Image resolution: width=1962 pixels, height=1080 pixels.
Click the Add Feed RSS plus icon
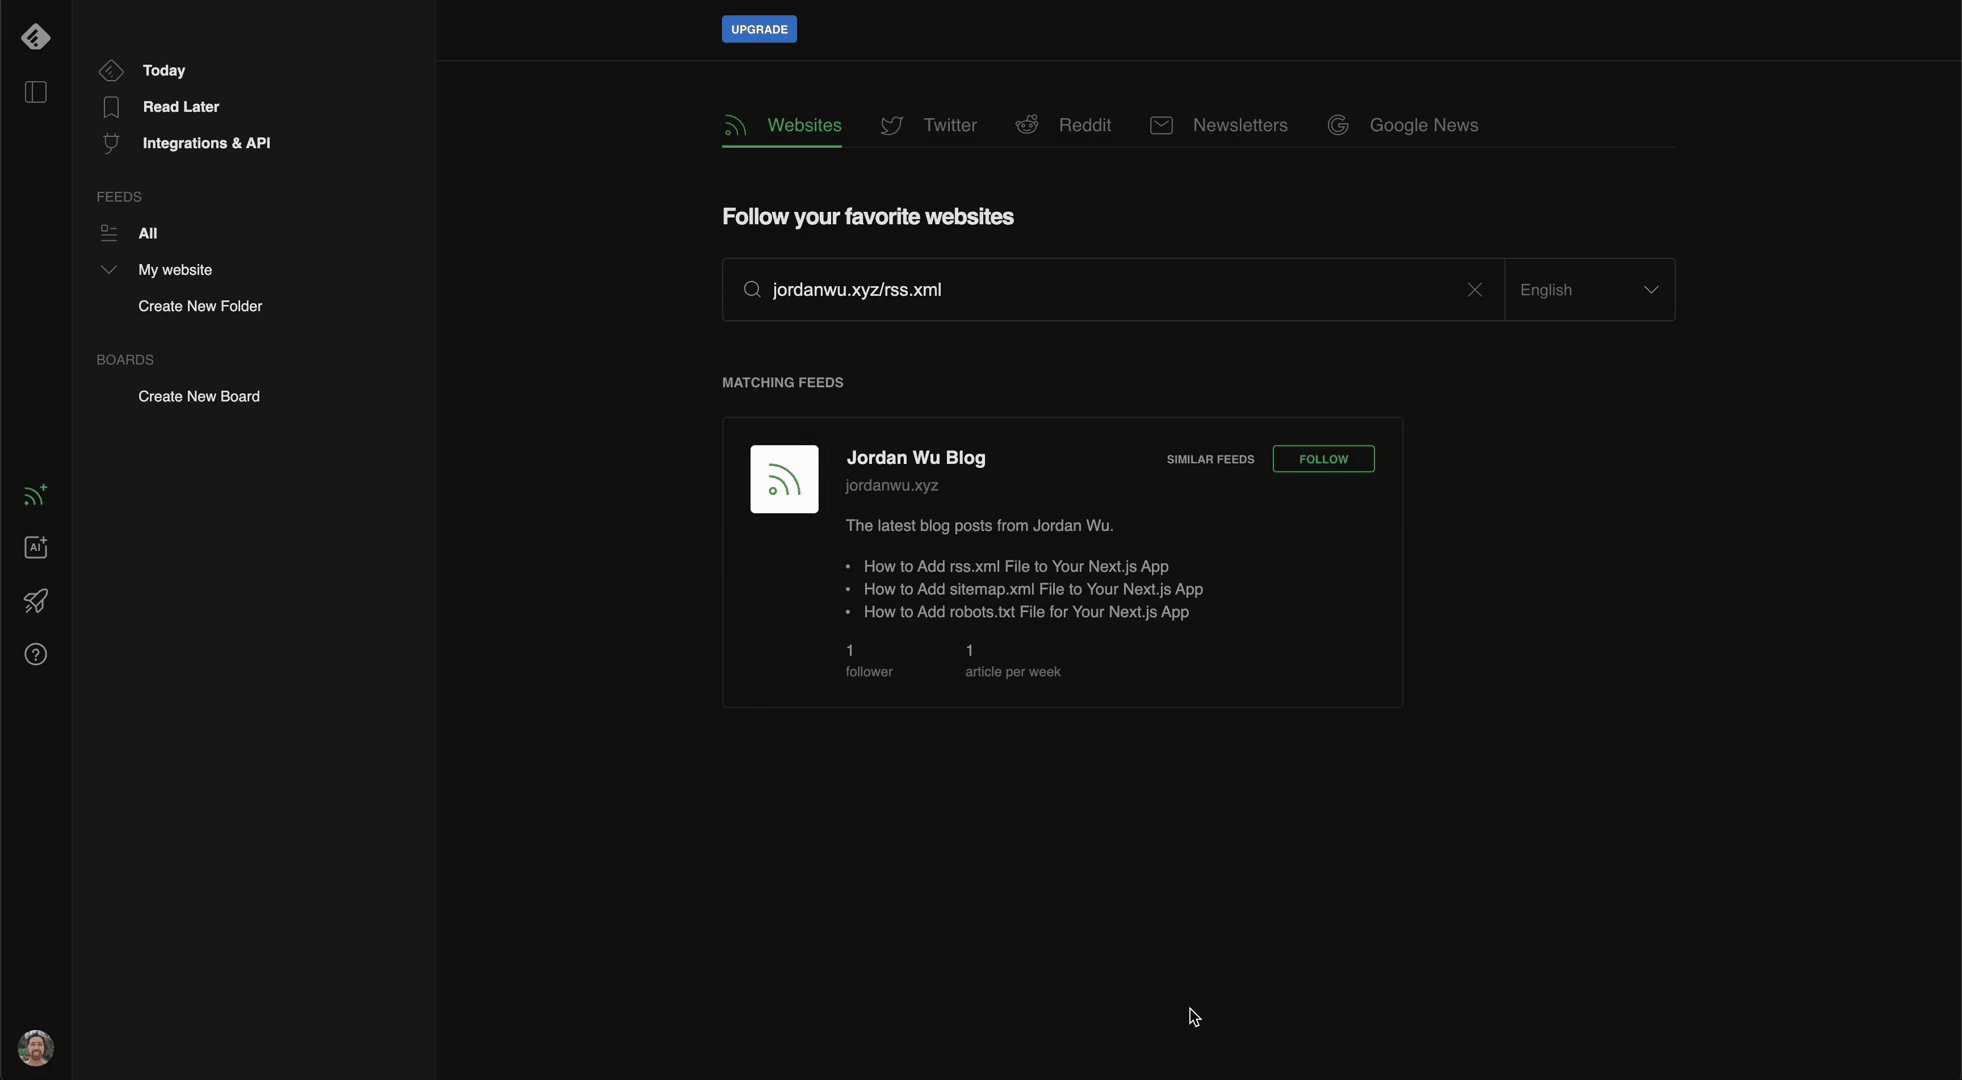[36, 494]
